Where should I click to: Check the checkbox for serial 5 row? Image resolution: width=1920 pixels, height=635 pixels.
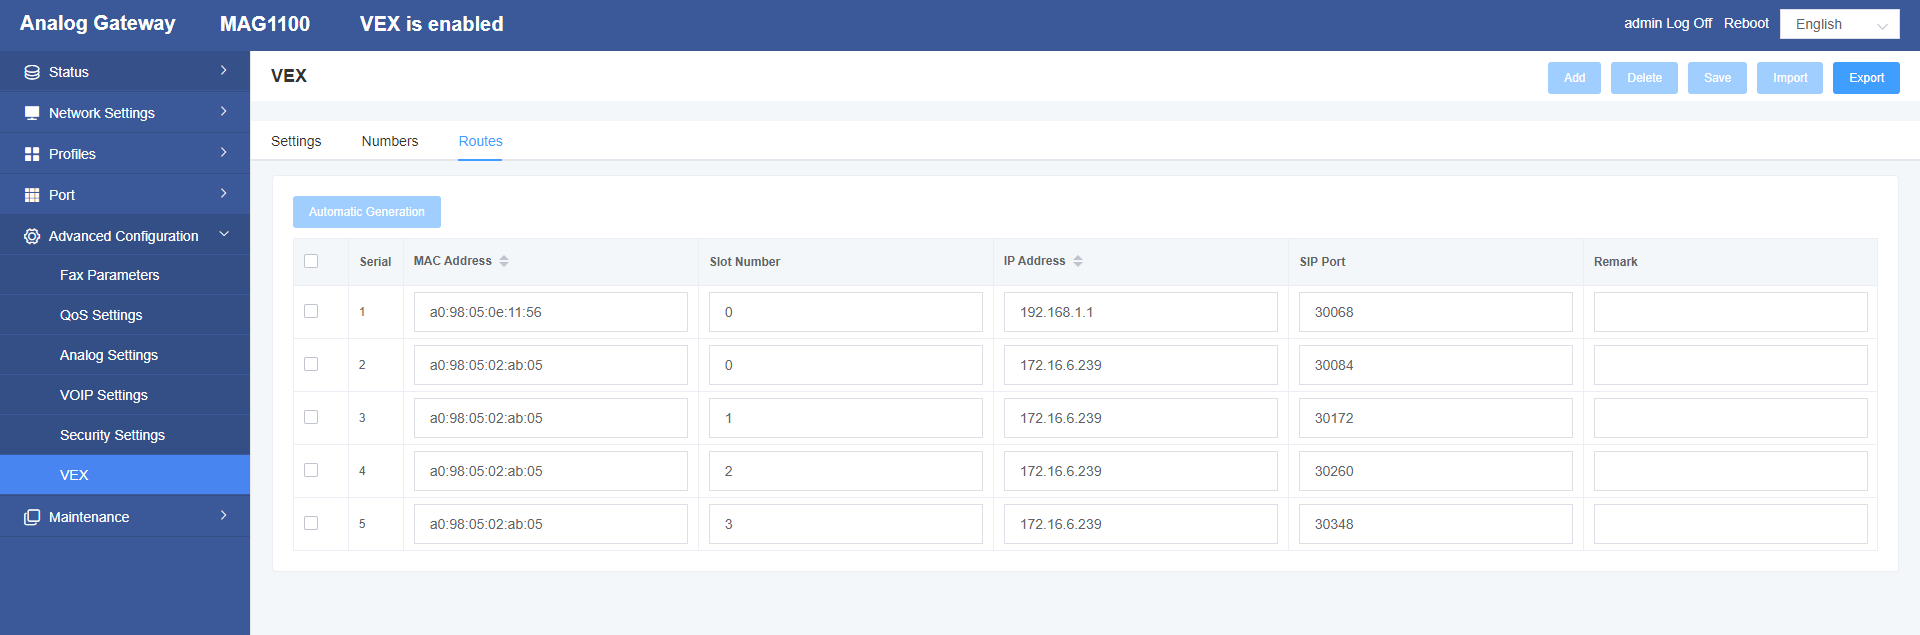point(311,523)
